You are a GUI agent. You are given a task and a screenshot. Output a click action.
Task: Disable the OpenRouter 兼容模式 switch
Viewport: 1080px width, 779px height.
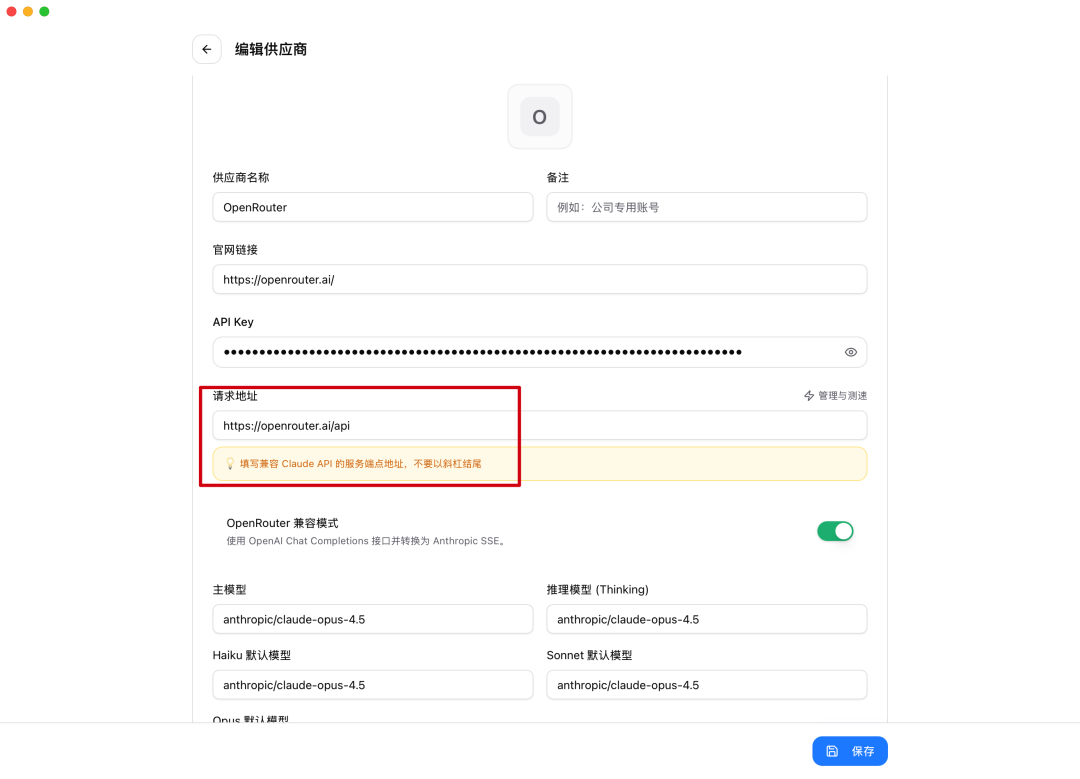(x=835, y=531)
